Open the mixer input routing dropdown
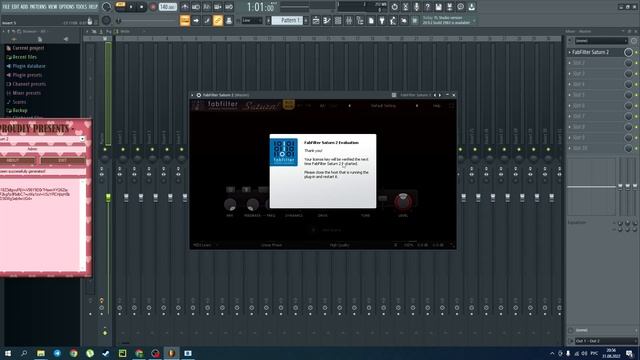The width and height of the screenshot is (640, 360). coord(601,41)
